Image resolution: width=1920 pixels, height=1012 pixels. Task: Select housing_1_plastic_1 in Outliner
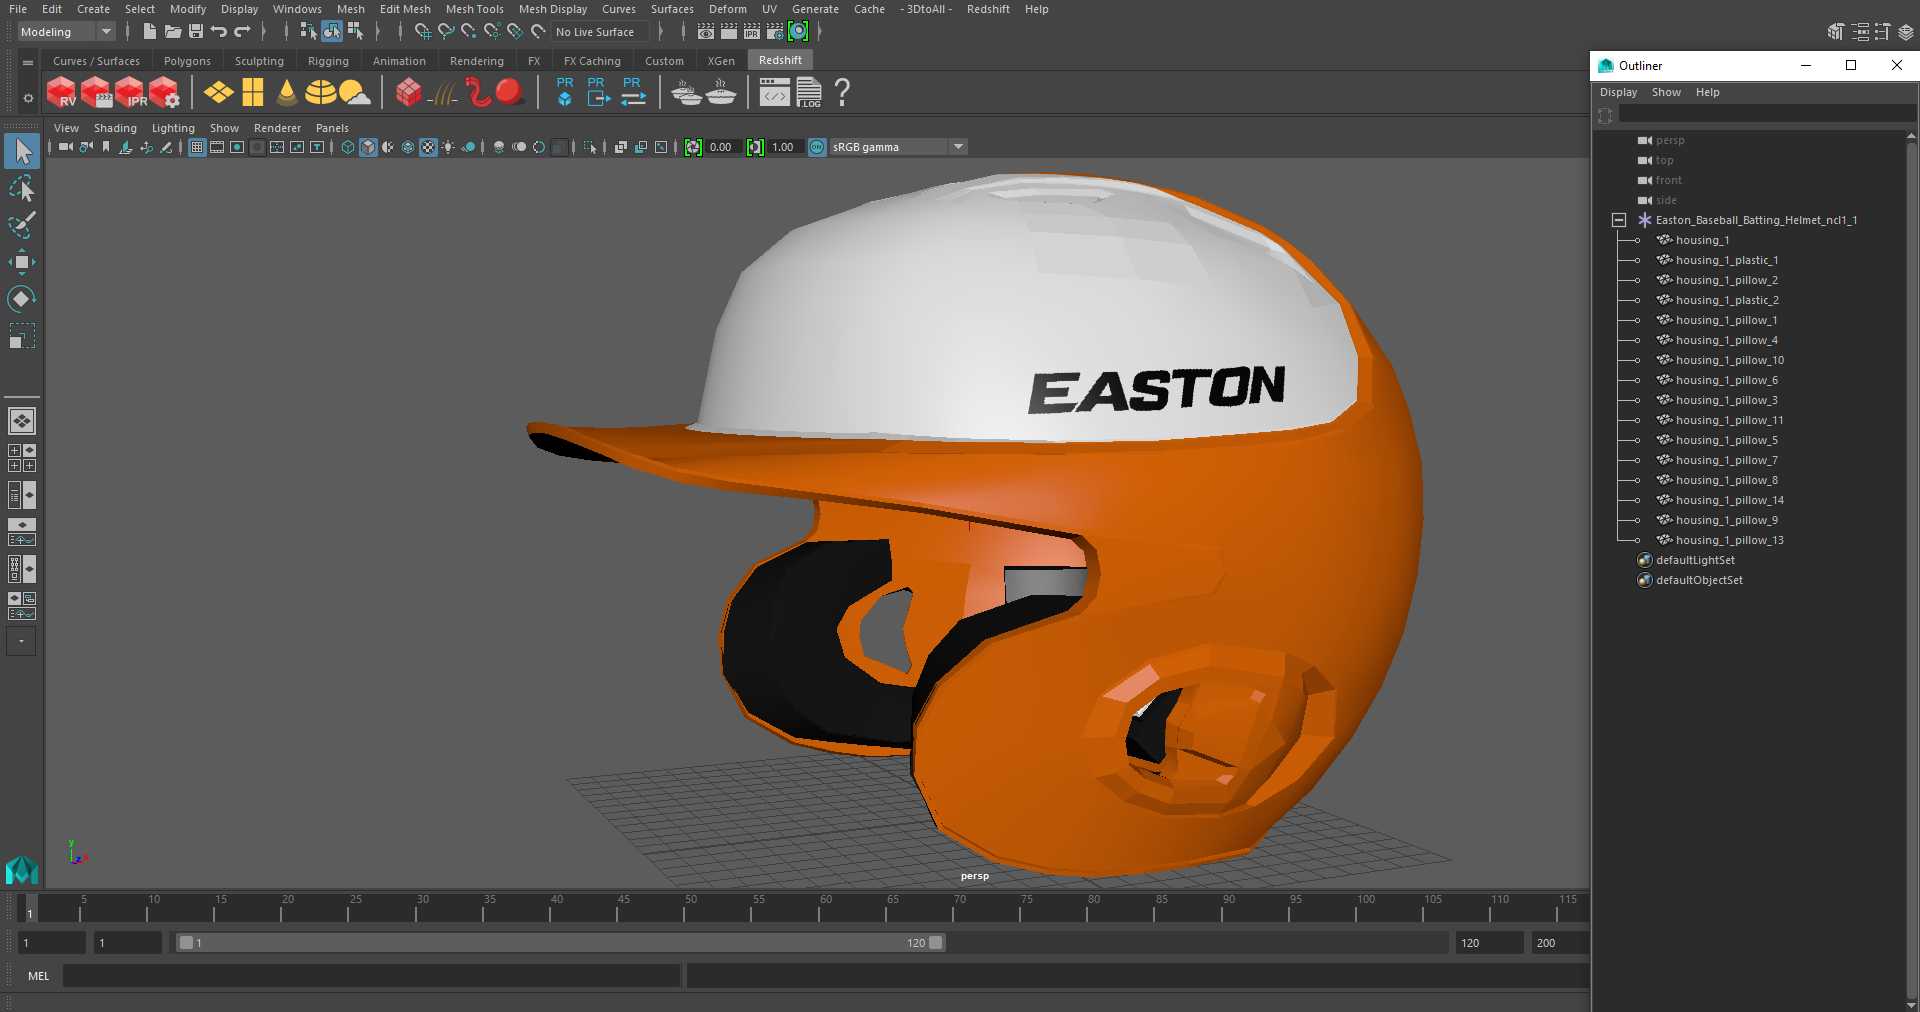pyautogui.click(x=1726, y=260)
